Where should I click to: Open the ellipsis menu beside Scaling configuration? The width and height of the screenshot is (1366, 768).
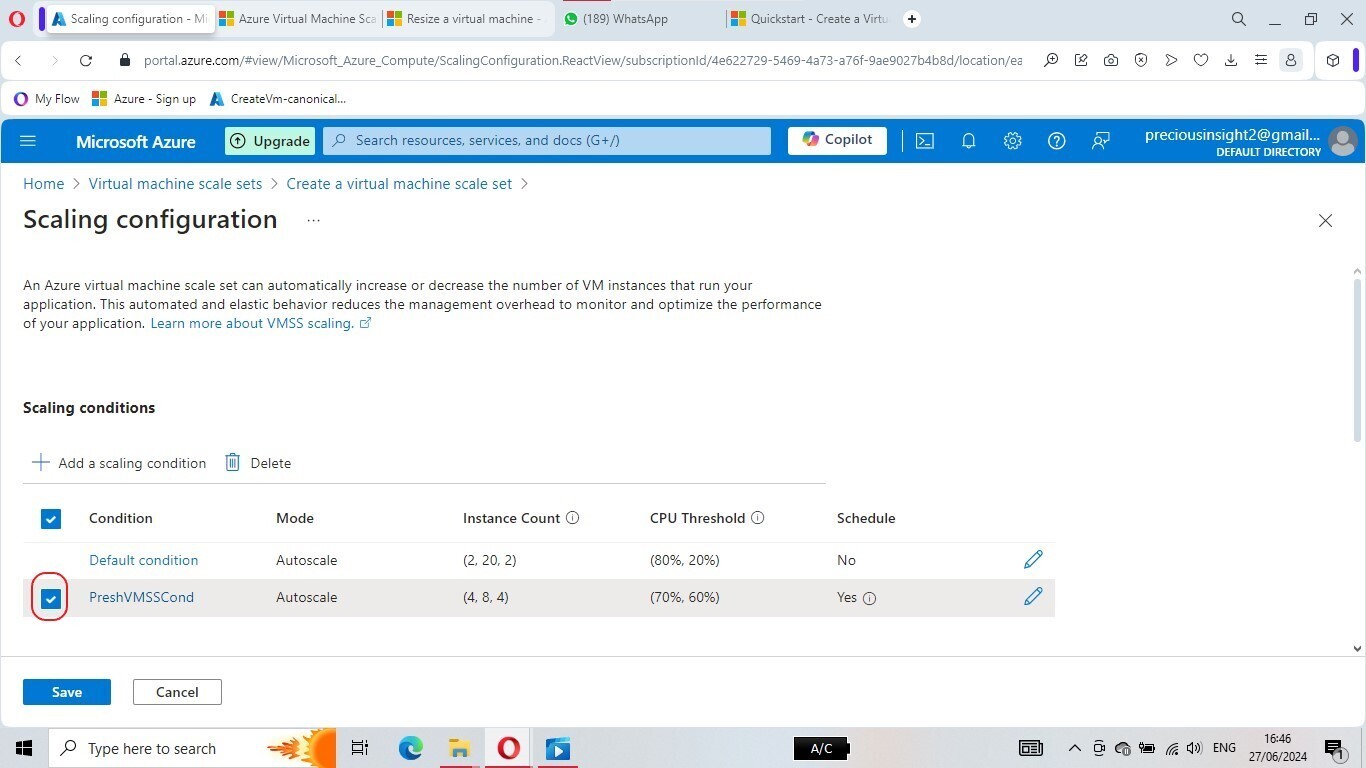click(313, 220)
